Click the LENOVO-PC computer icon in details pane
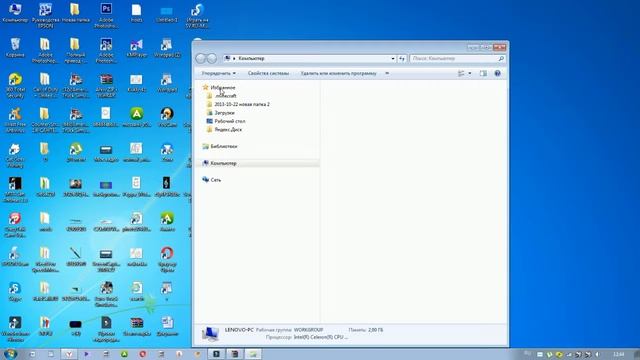The width and height of the screenshot is (640, 360). coord(210,334)
